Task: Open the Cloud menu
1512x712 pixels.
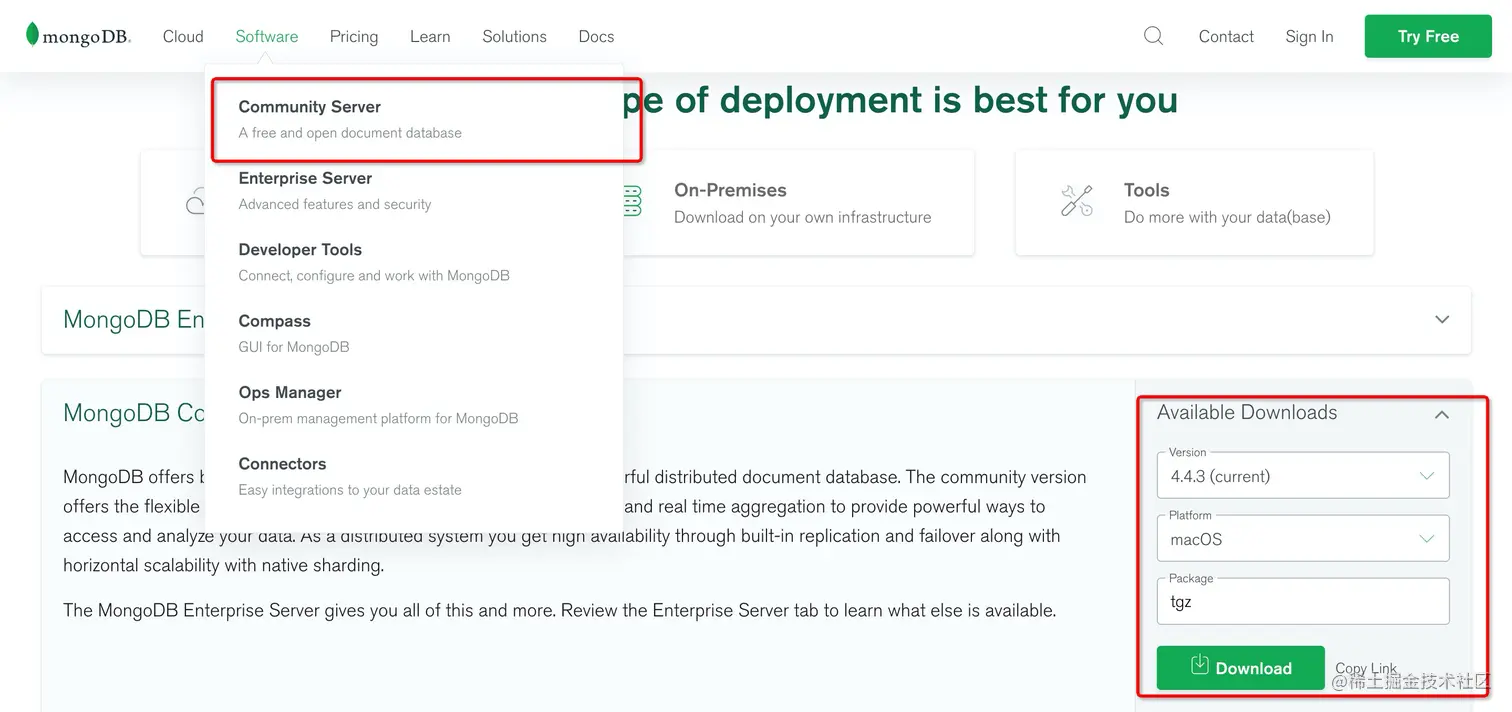Action: pos(183,36)
